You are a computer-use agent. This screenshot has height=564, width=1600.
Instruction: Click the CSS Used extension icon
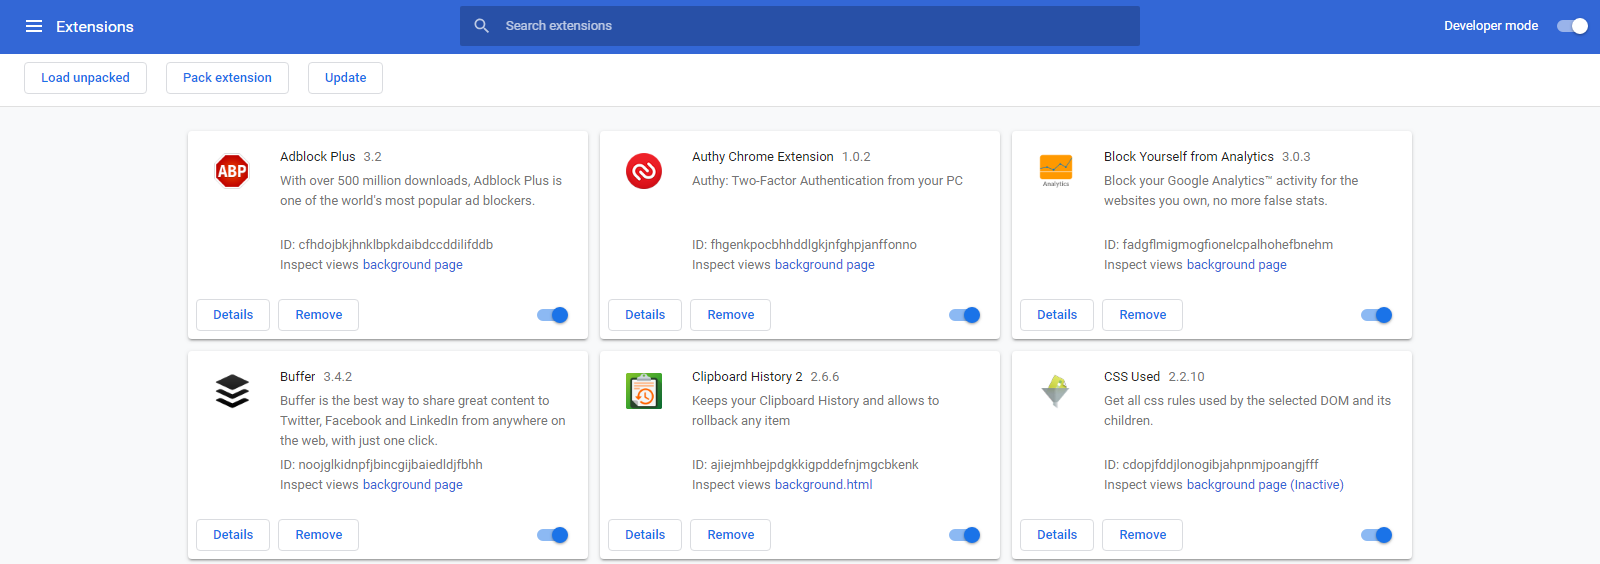(1056, 391)
